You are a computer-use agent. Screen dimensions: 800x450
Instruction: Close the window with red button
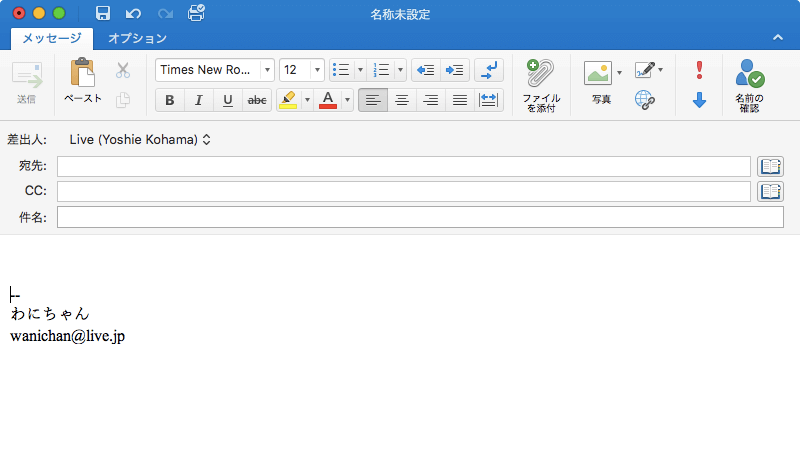coord(19,13)
